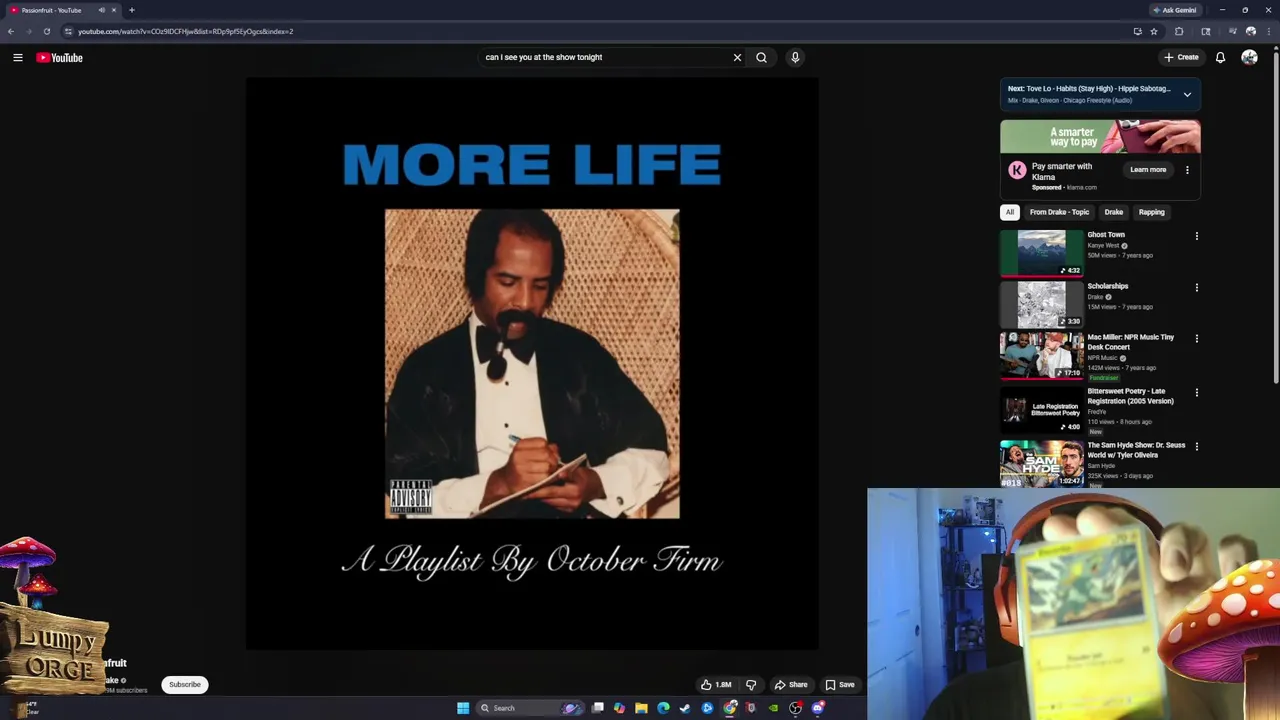Open Discord from taskbar
The height and width of the screenshot is (720, 1280).
(818, 708)
